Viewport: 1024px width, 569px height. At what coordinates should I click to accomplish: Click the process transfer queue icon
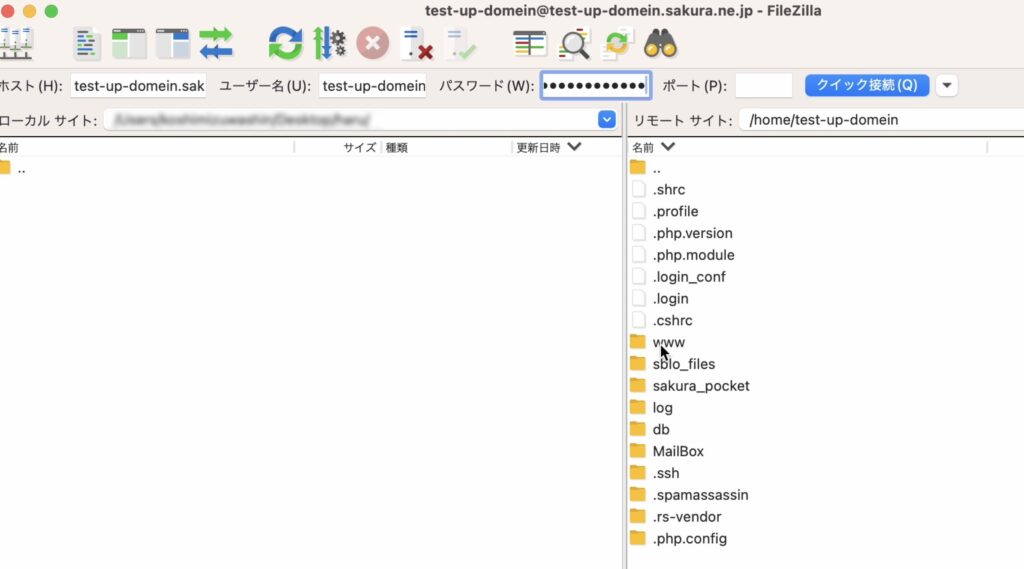(329, 43)
